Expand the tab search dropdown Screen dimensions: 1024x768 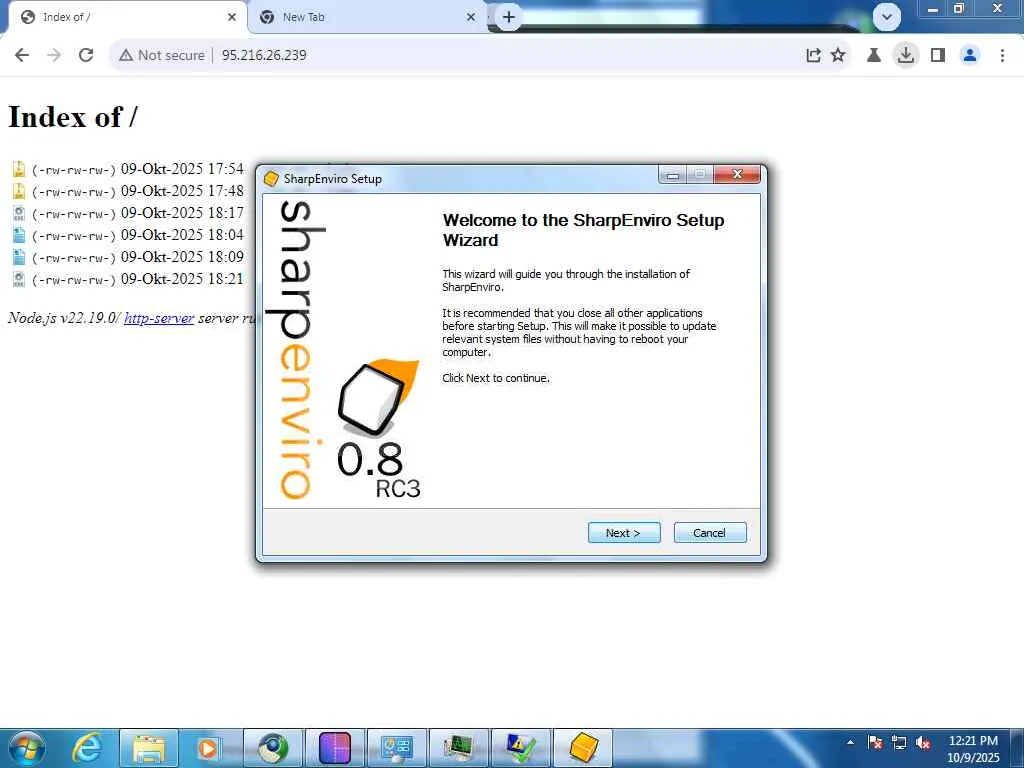[887, 18]
